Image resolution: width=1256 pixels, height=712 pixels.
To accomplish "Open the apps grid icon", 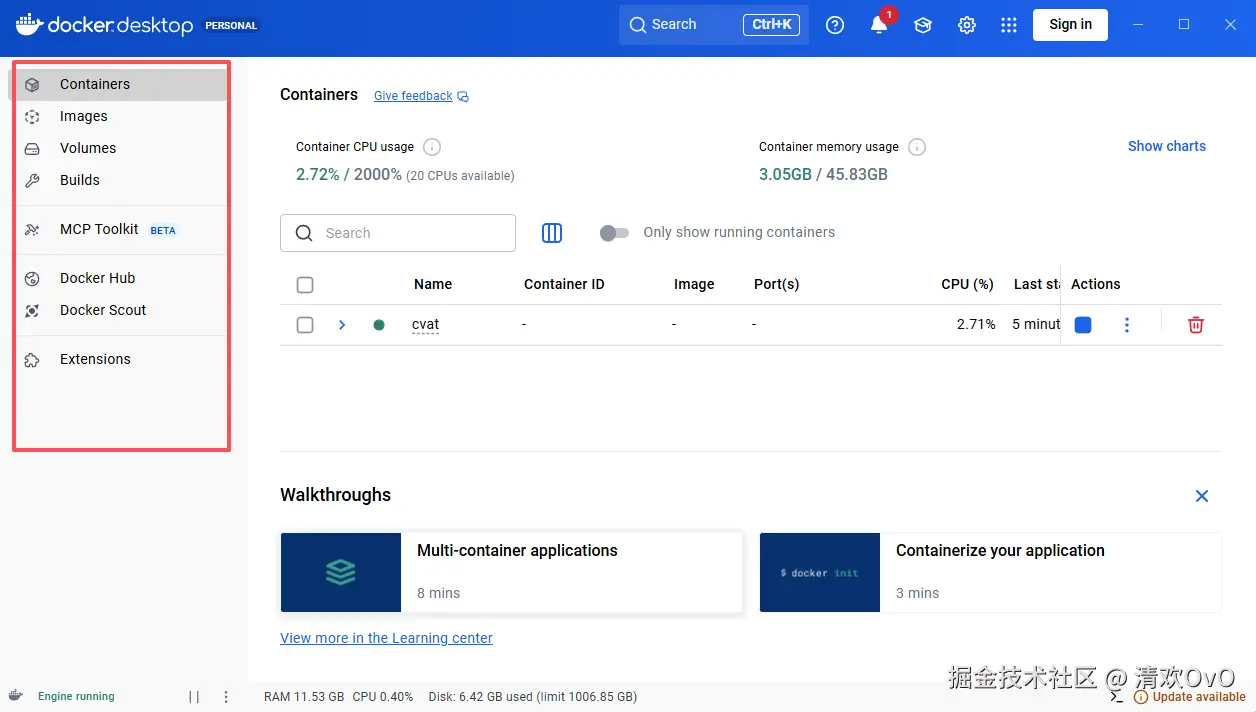I will point(1009,25).
